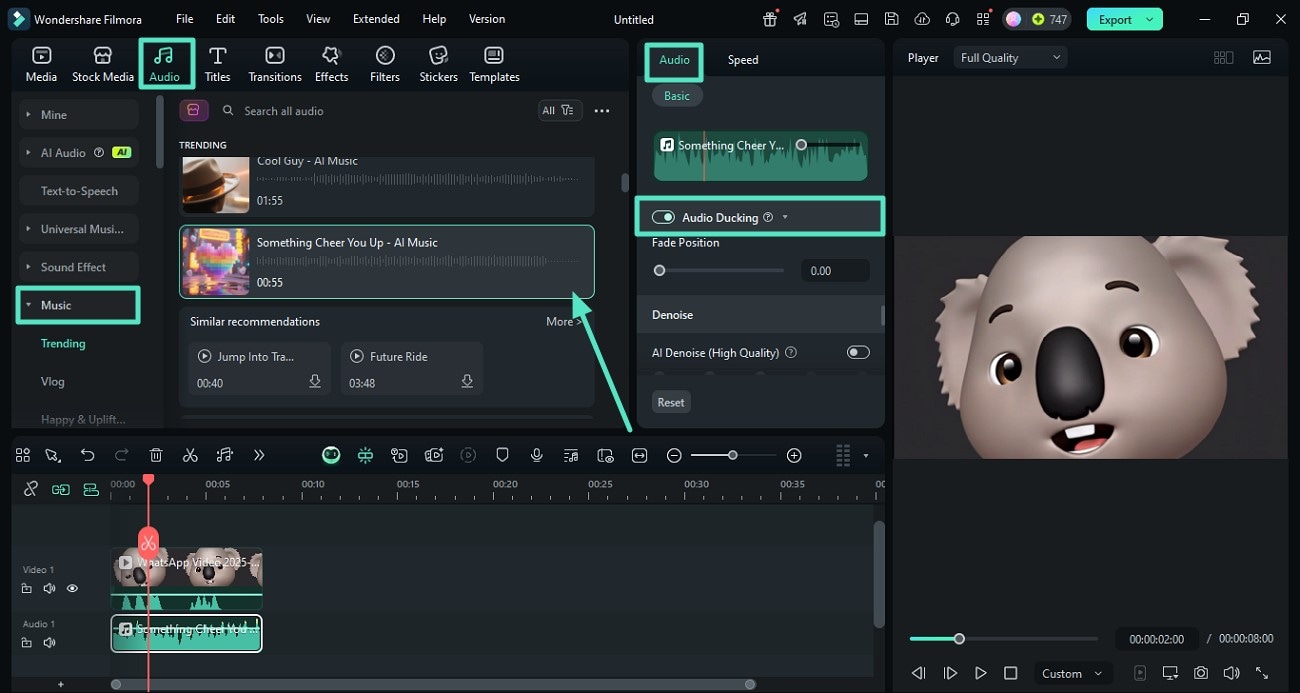Open the Full Quality dropdown in player
This screenshot has width=1300, height=693.
1010,58
